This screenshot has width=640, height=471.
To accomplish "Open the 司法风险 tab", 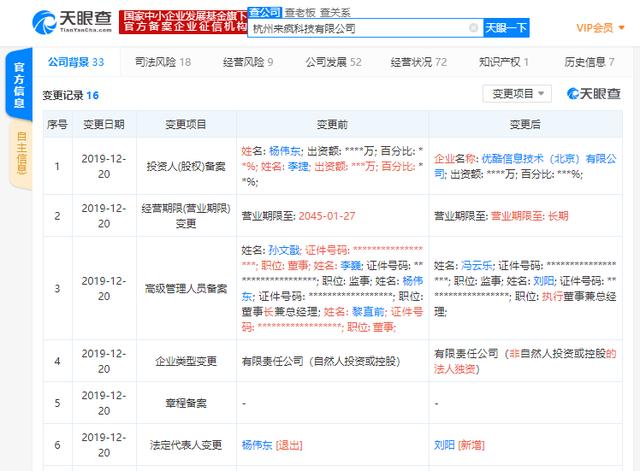I will [x=162, y=62].
